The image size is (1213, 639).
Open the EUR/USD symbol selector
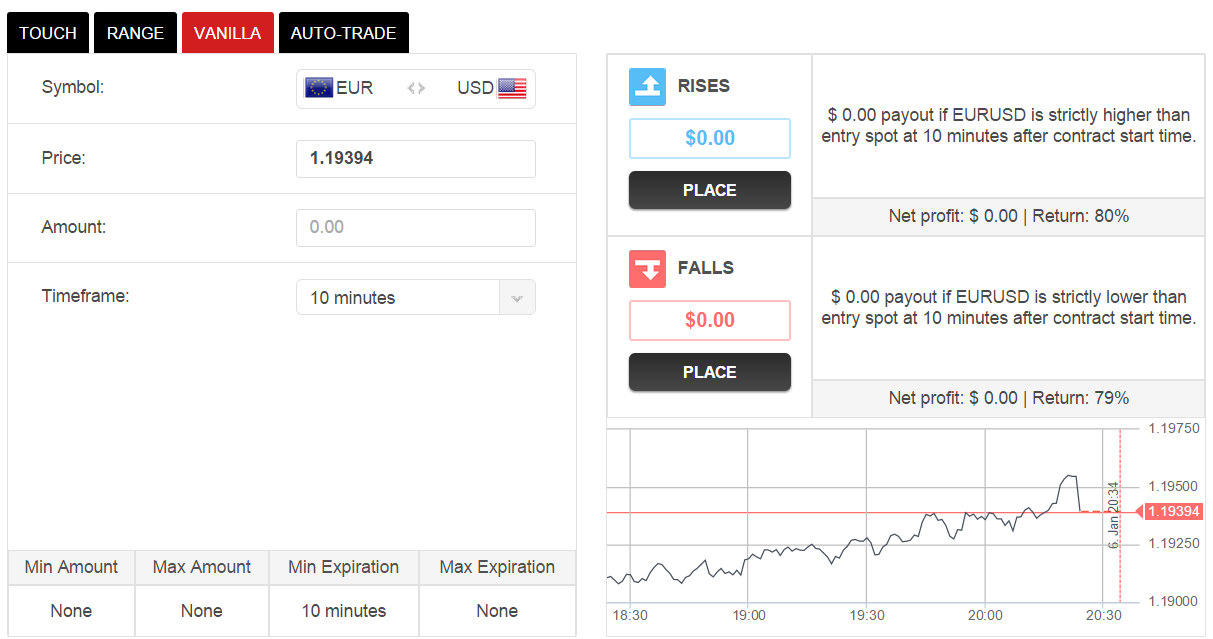(416, 88)
